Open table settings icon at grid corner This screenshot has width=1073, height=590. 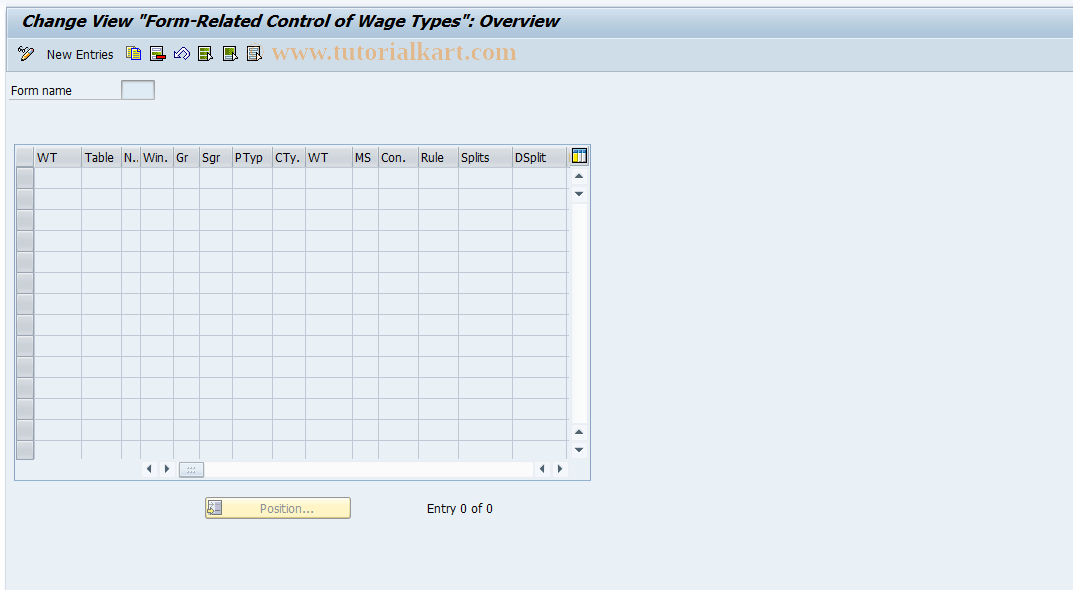pos(579,156)
